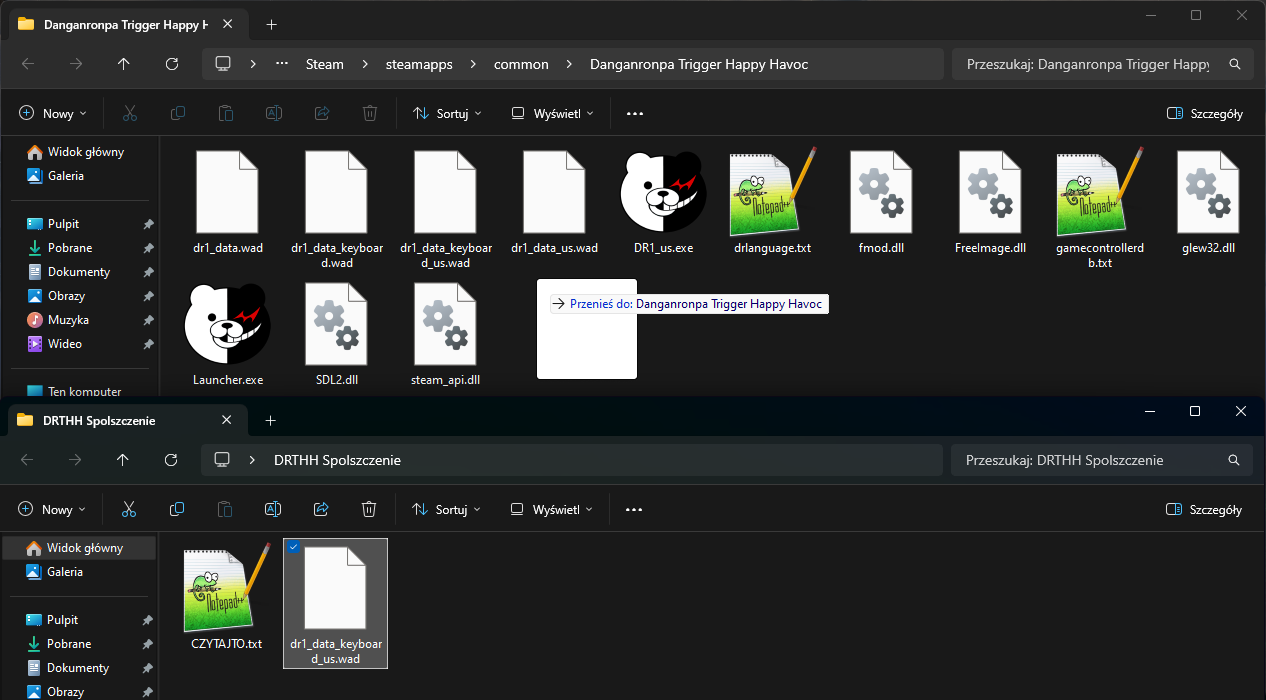This screenshot has width=1266, height=700.
Task: Click the DRTHH Spolszczenie address bar path
Action: [x=573, y=460]
